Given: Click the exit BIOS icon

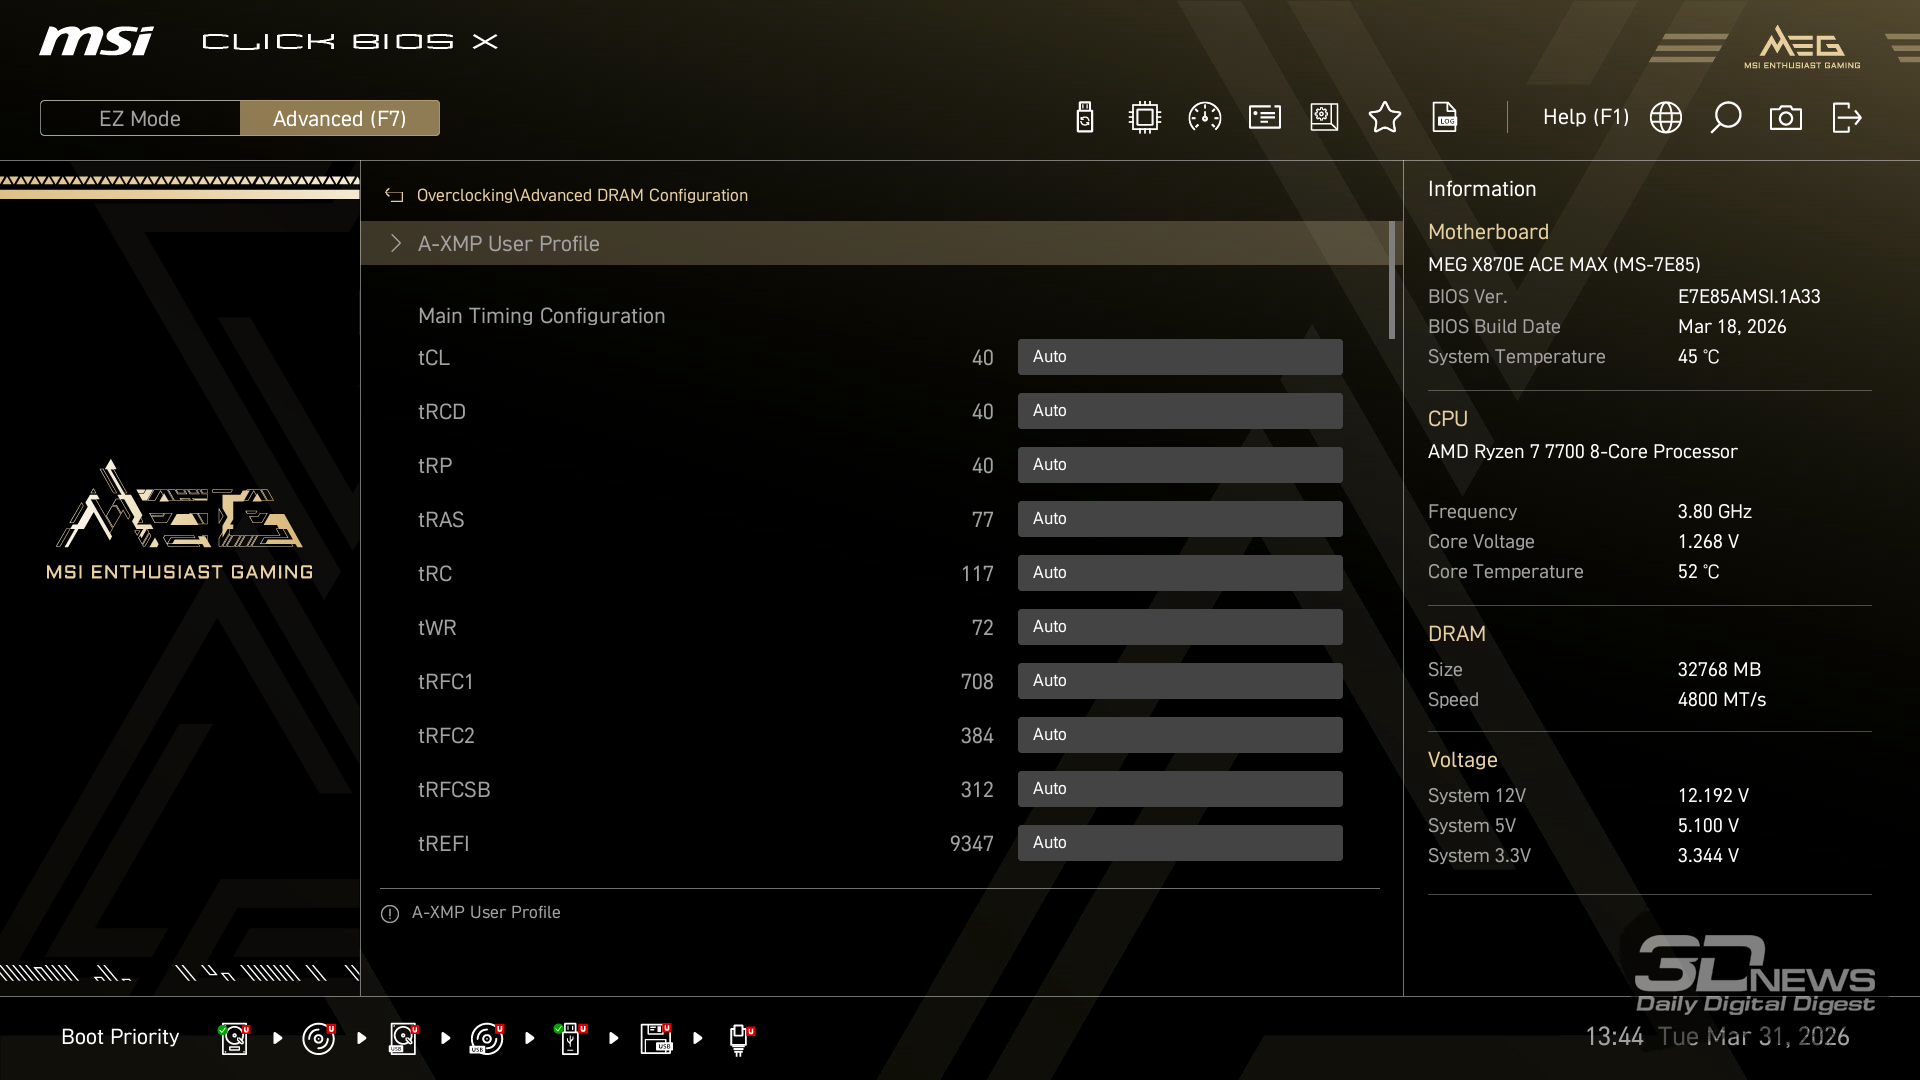Looking at the screenshot, I should tap(1846, 118).
